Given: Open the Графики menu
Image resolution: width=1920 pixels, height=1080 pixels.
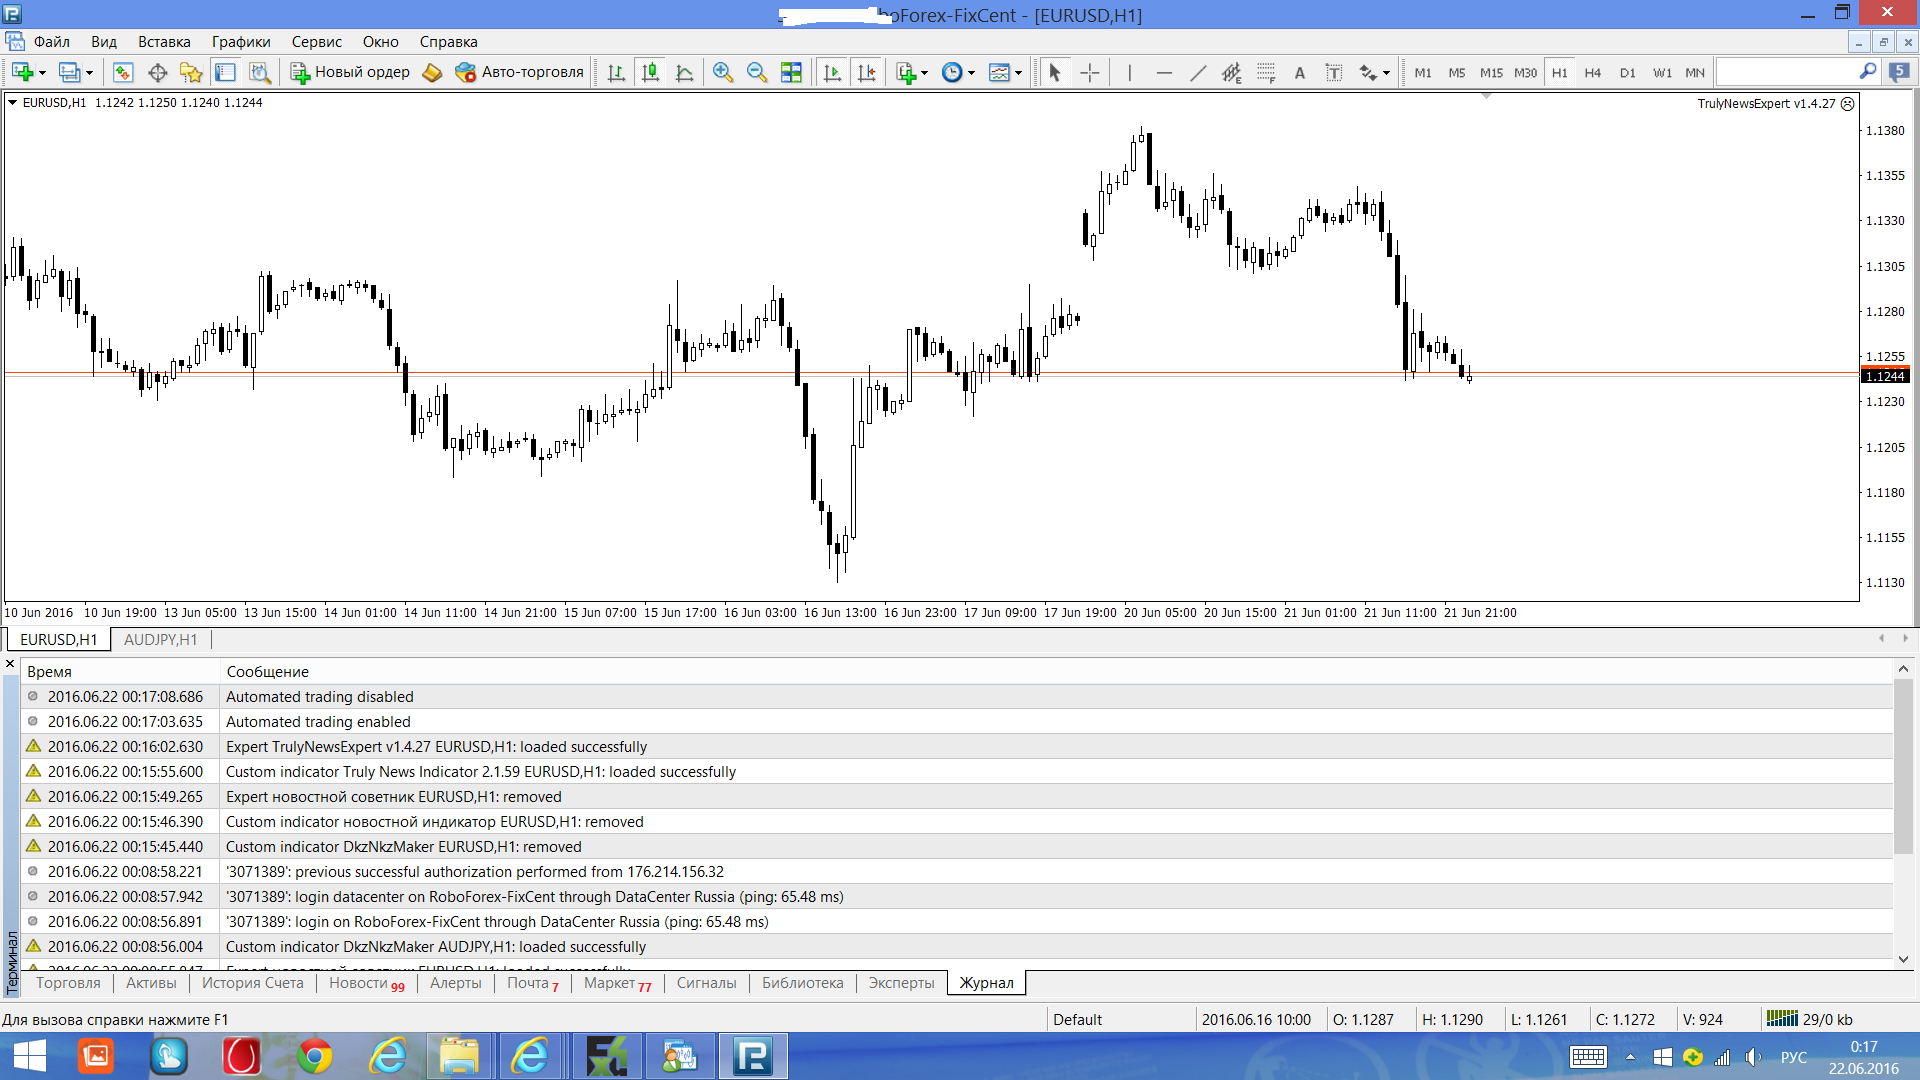Looking at the screenshot, I should pos(241,42).
